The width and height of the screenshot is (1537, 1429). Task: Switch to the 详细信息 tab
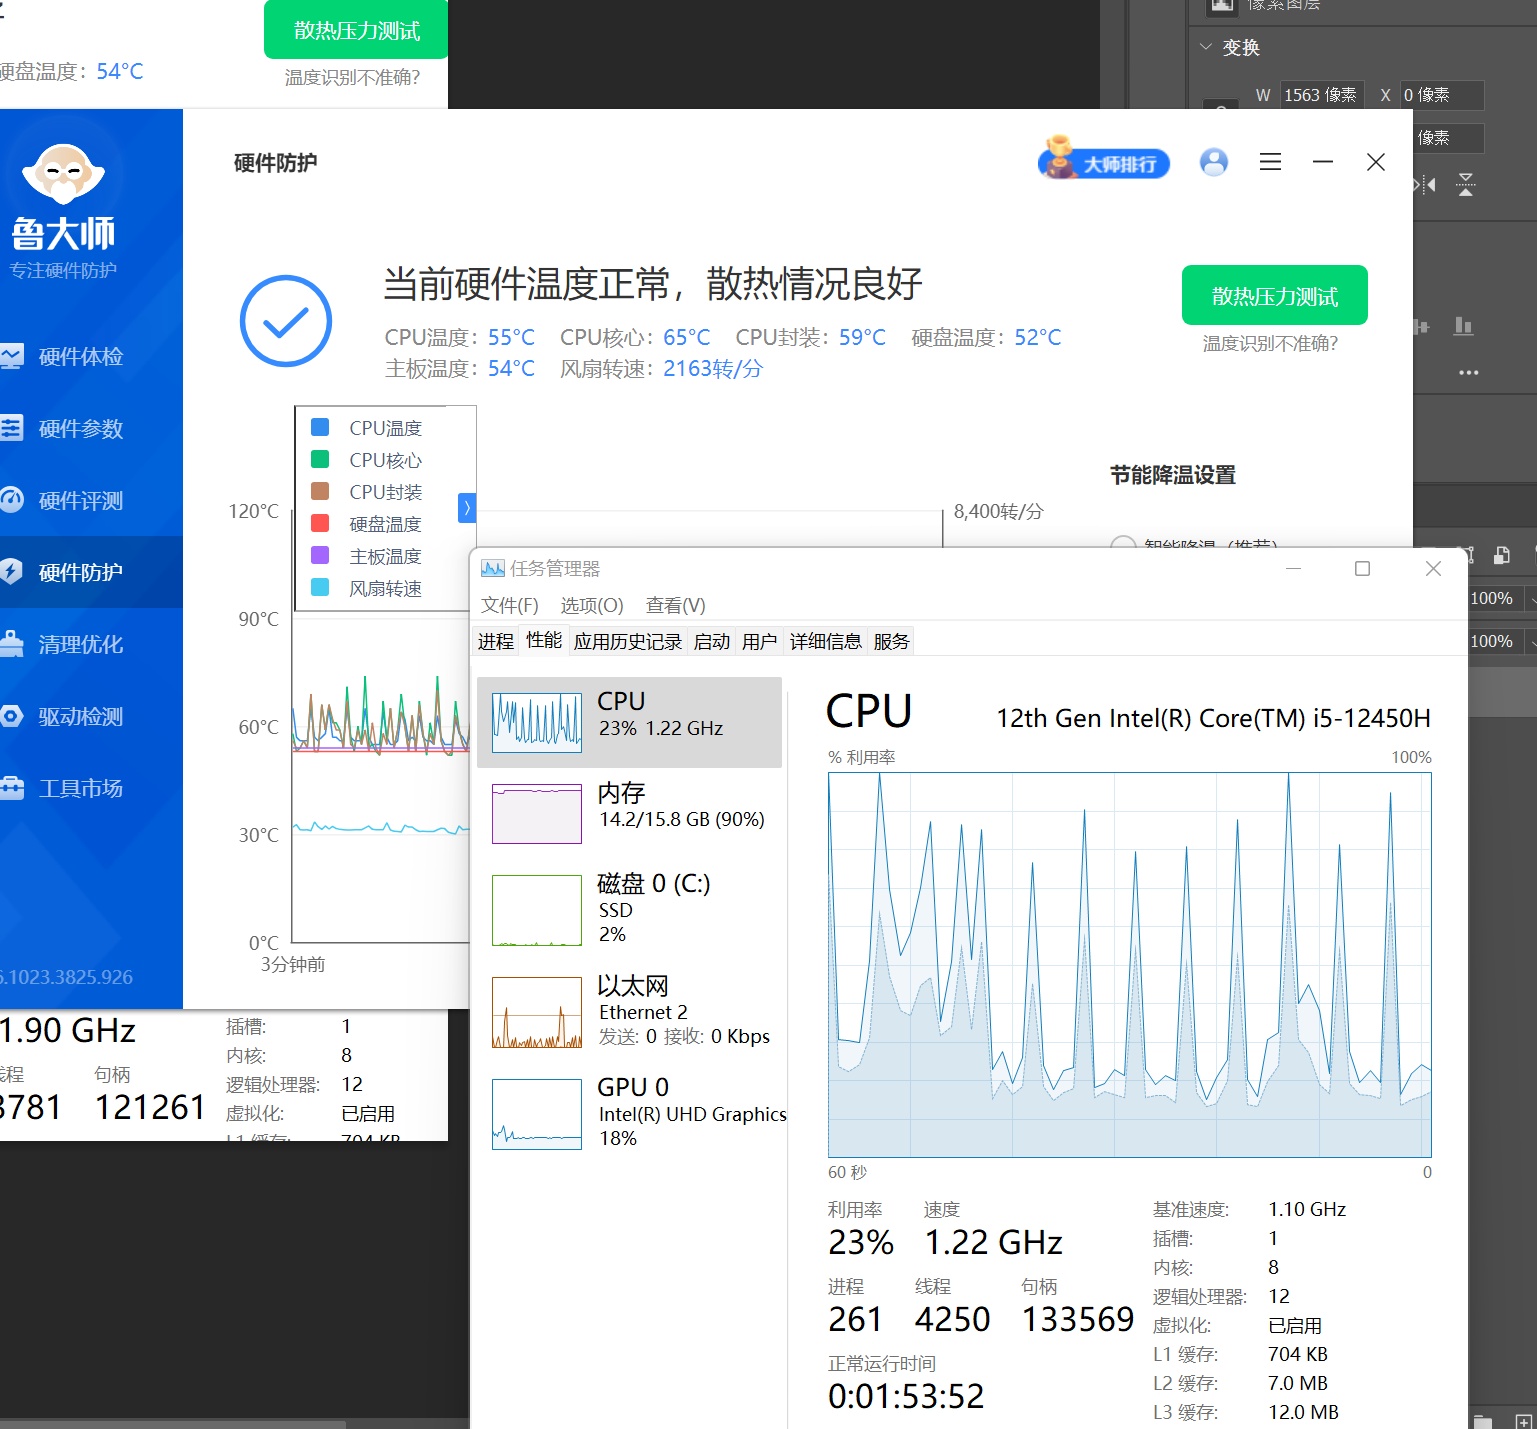(825, 642)
